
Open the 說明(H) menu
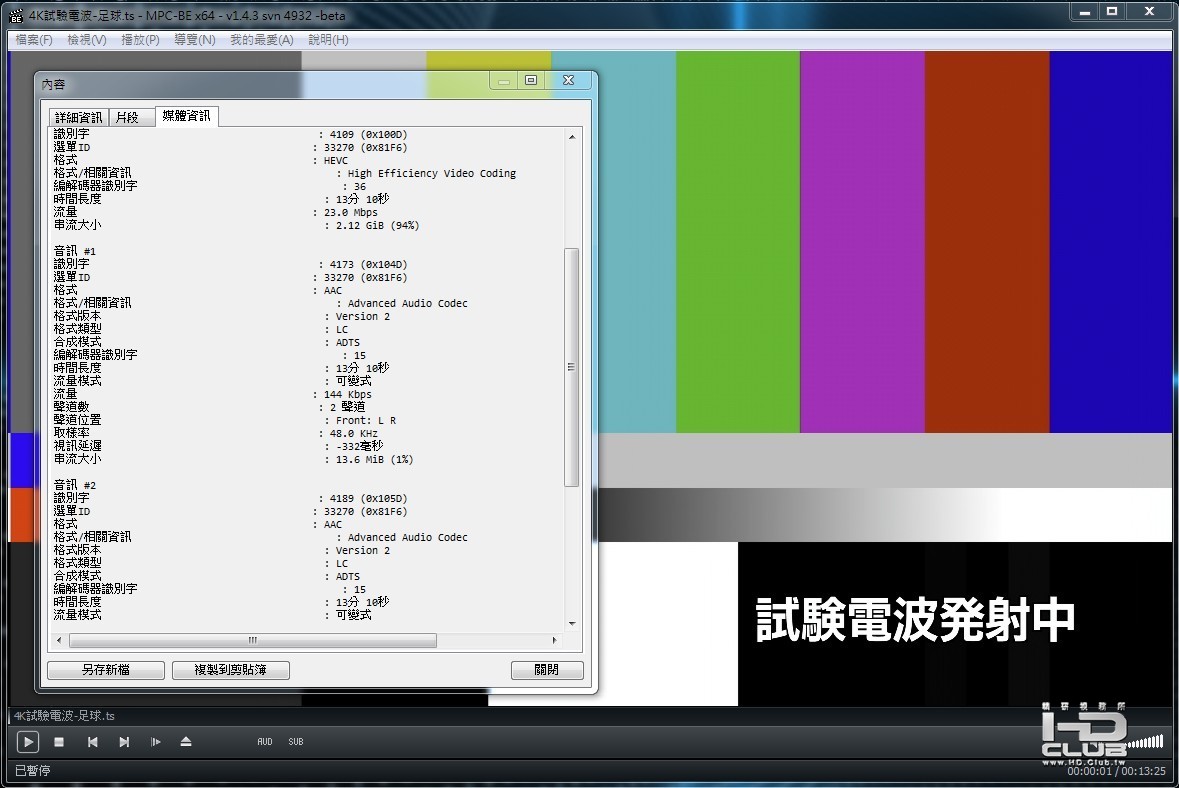(328, 40)
